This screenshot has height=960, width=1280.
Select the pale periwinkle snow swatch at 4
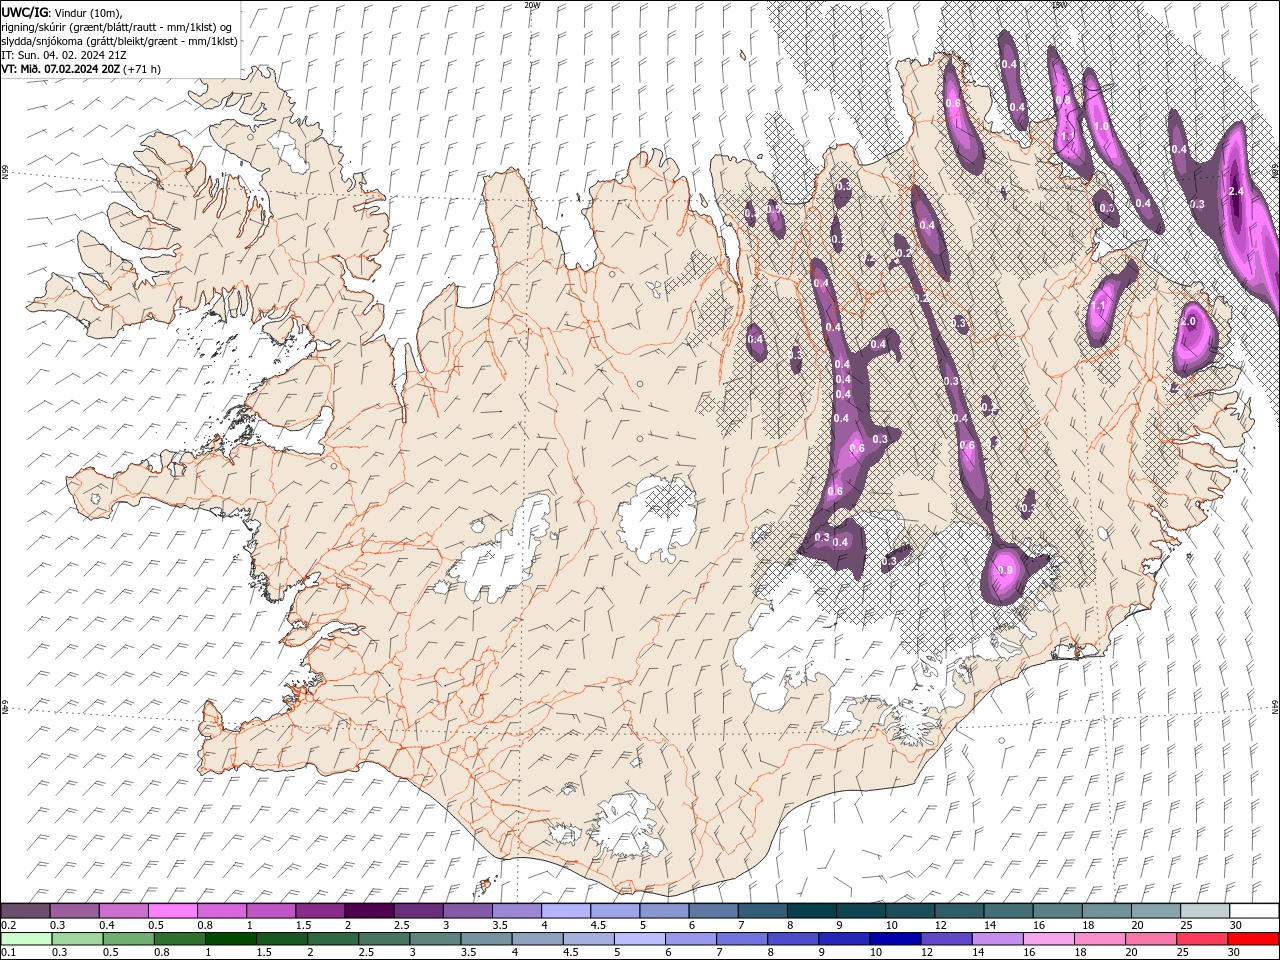[564, 911]
